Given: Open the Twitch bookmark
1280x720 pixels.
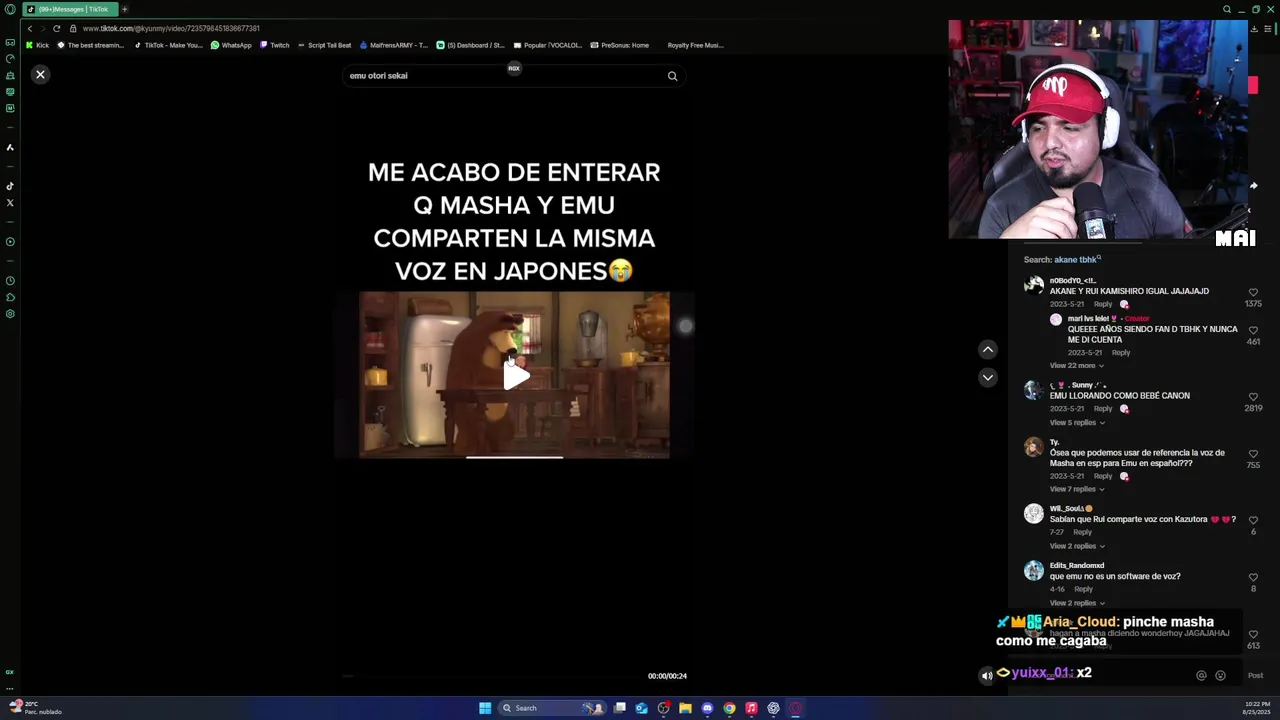Looking at the screenshot, I should click(275, 45).
